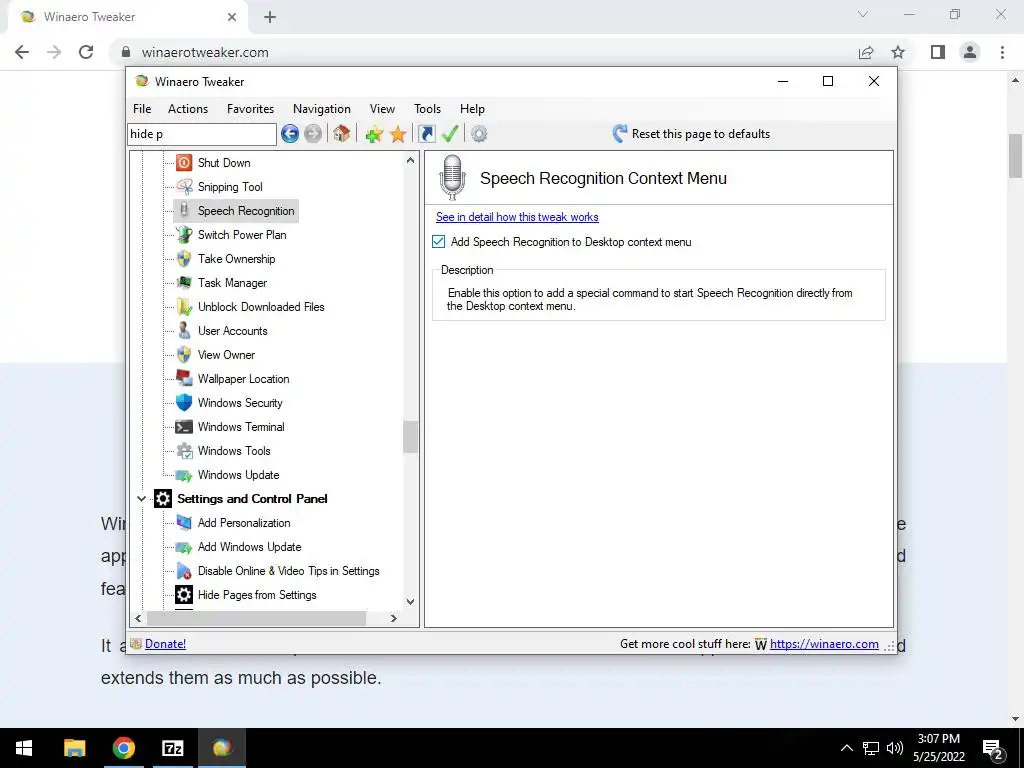Collapse the Settings and Control Panel section

pos(141,499)
